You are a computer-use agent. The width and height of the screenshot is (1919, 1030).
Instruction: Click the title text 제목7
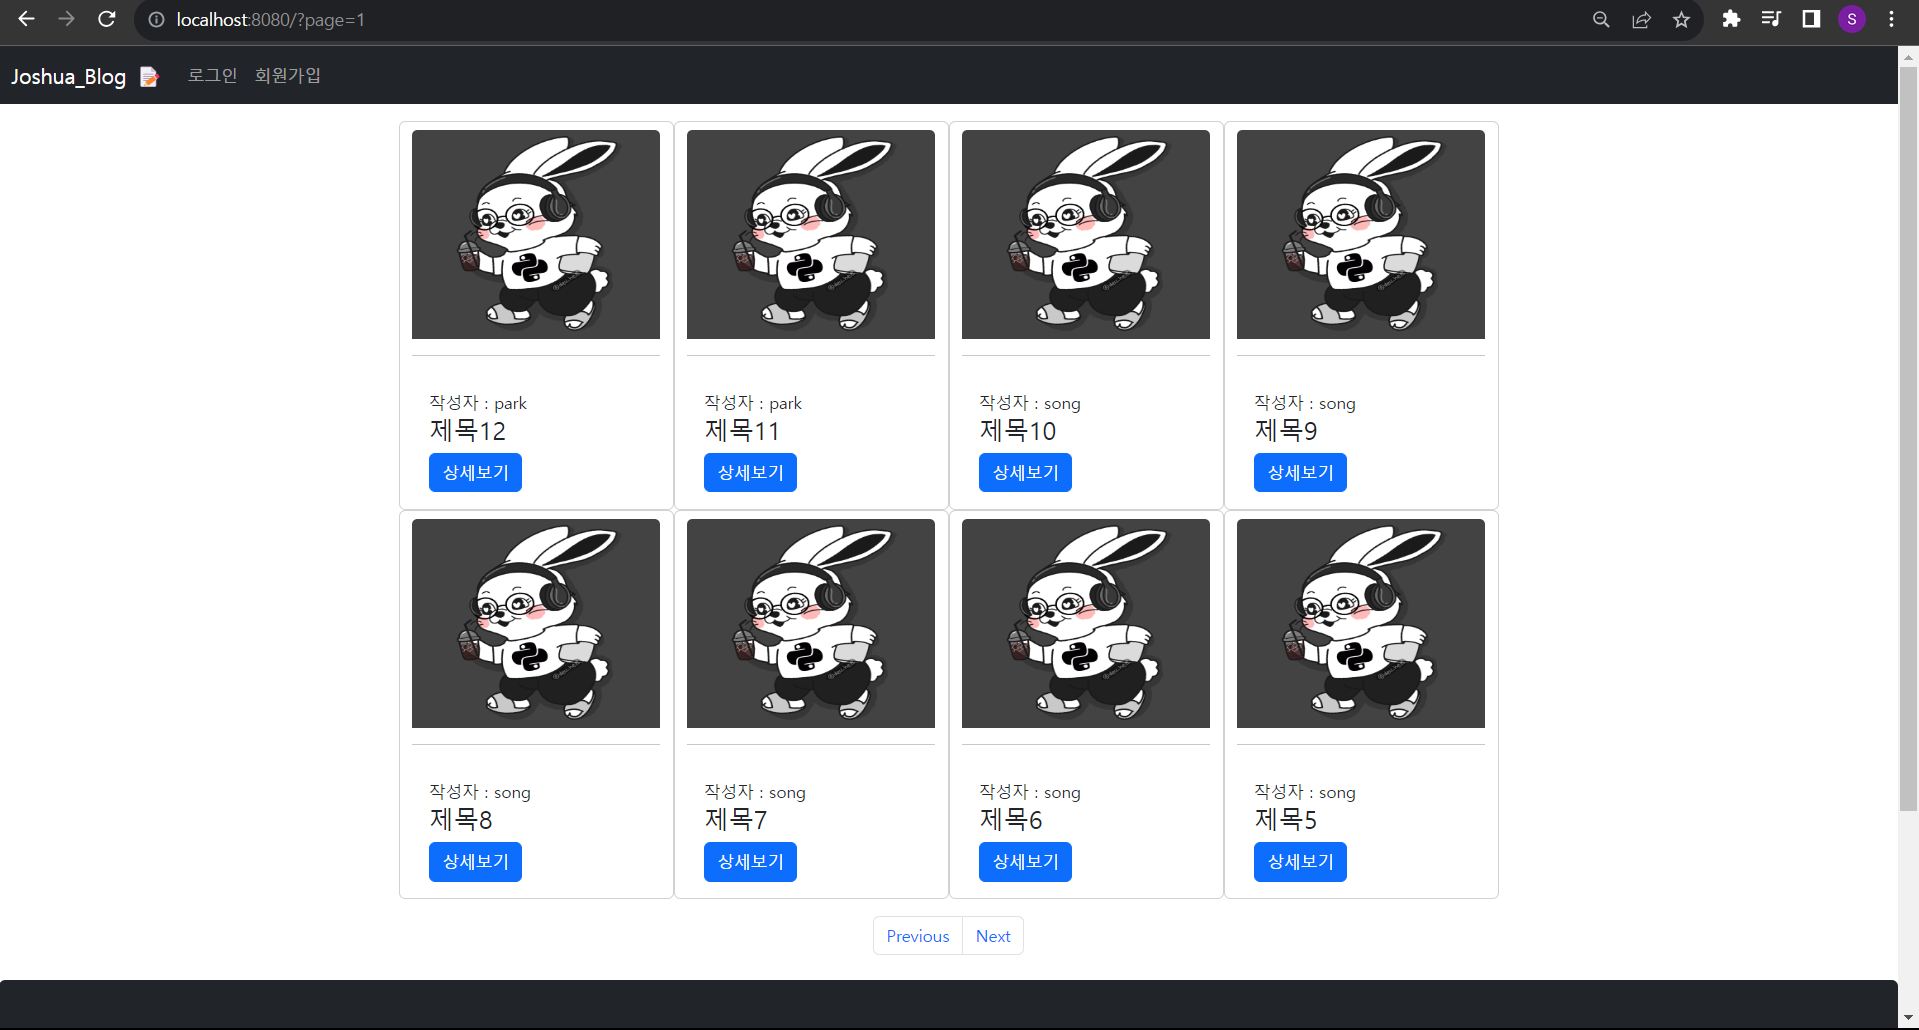pyautogui.click(x=736, y=820)
